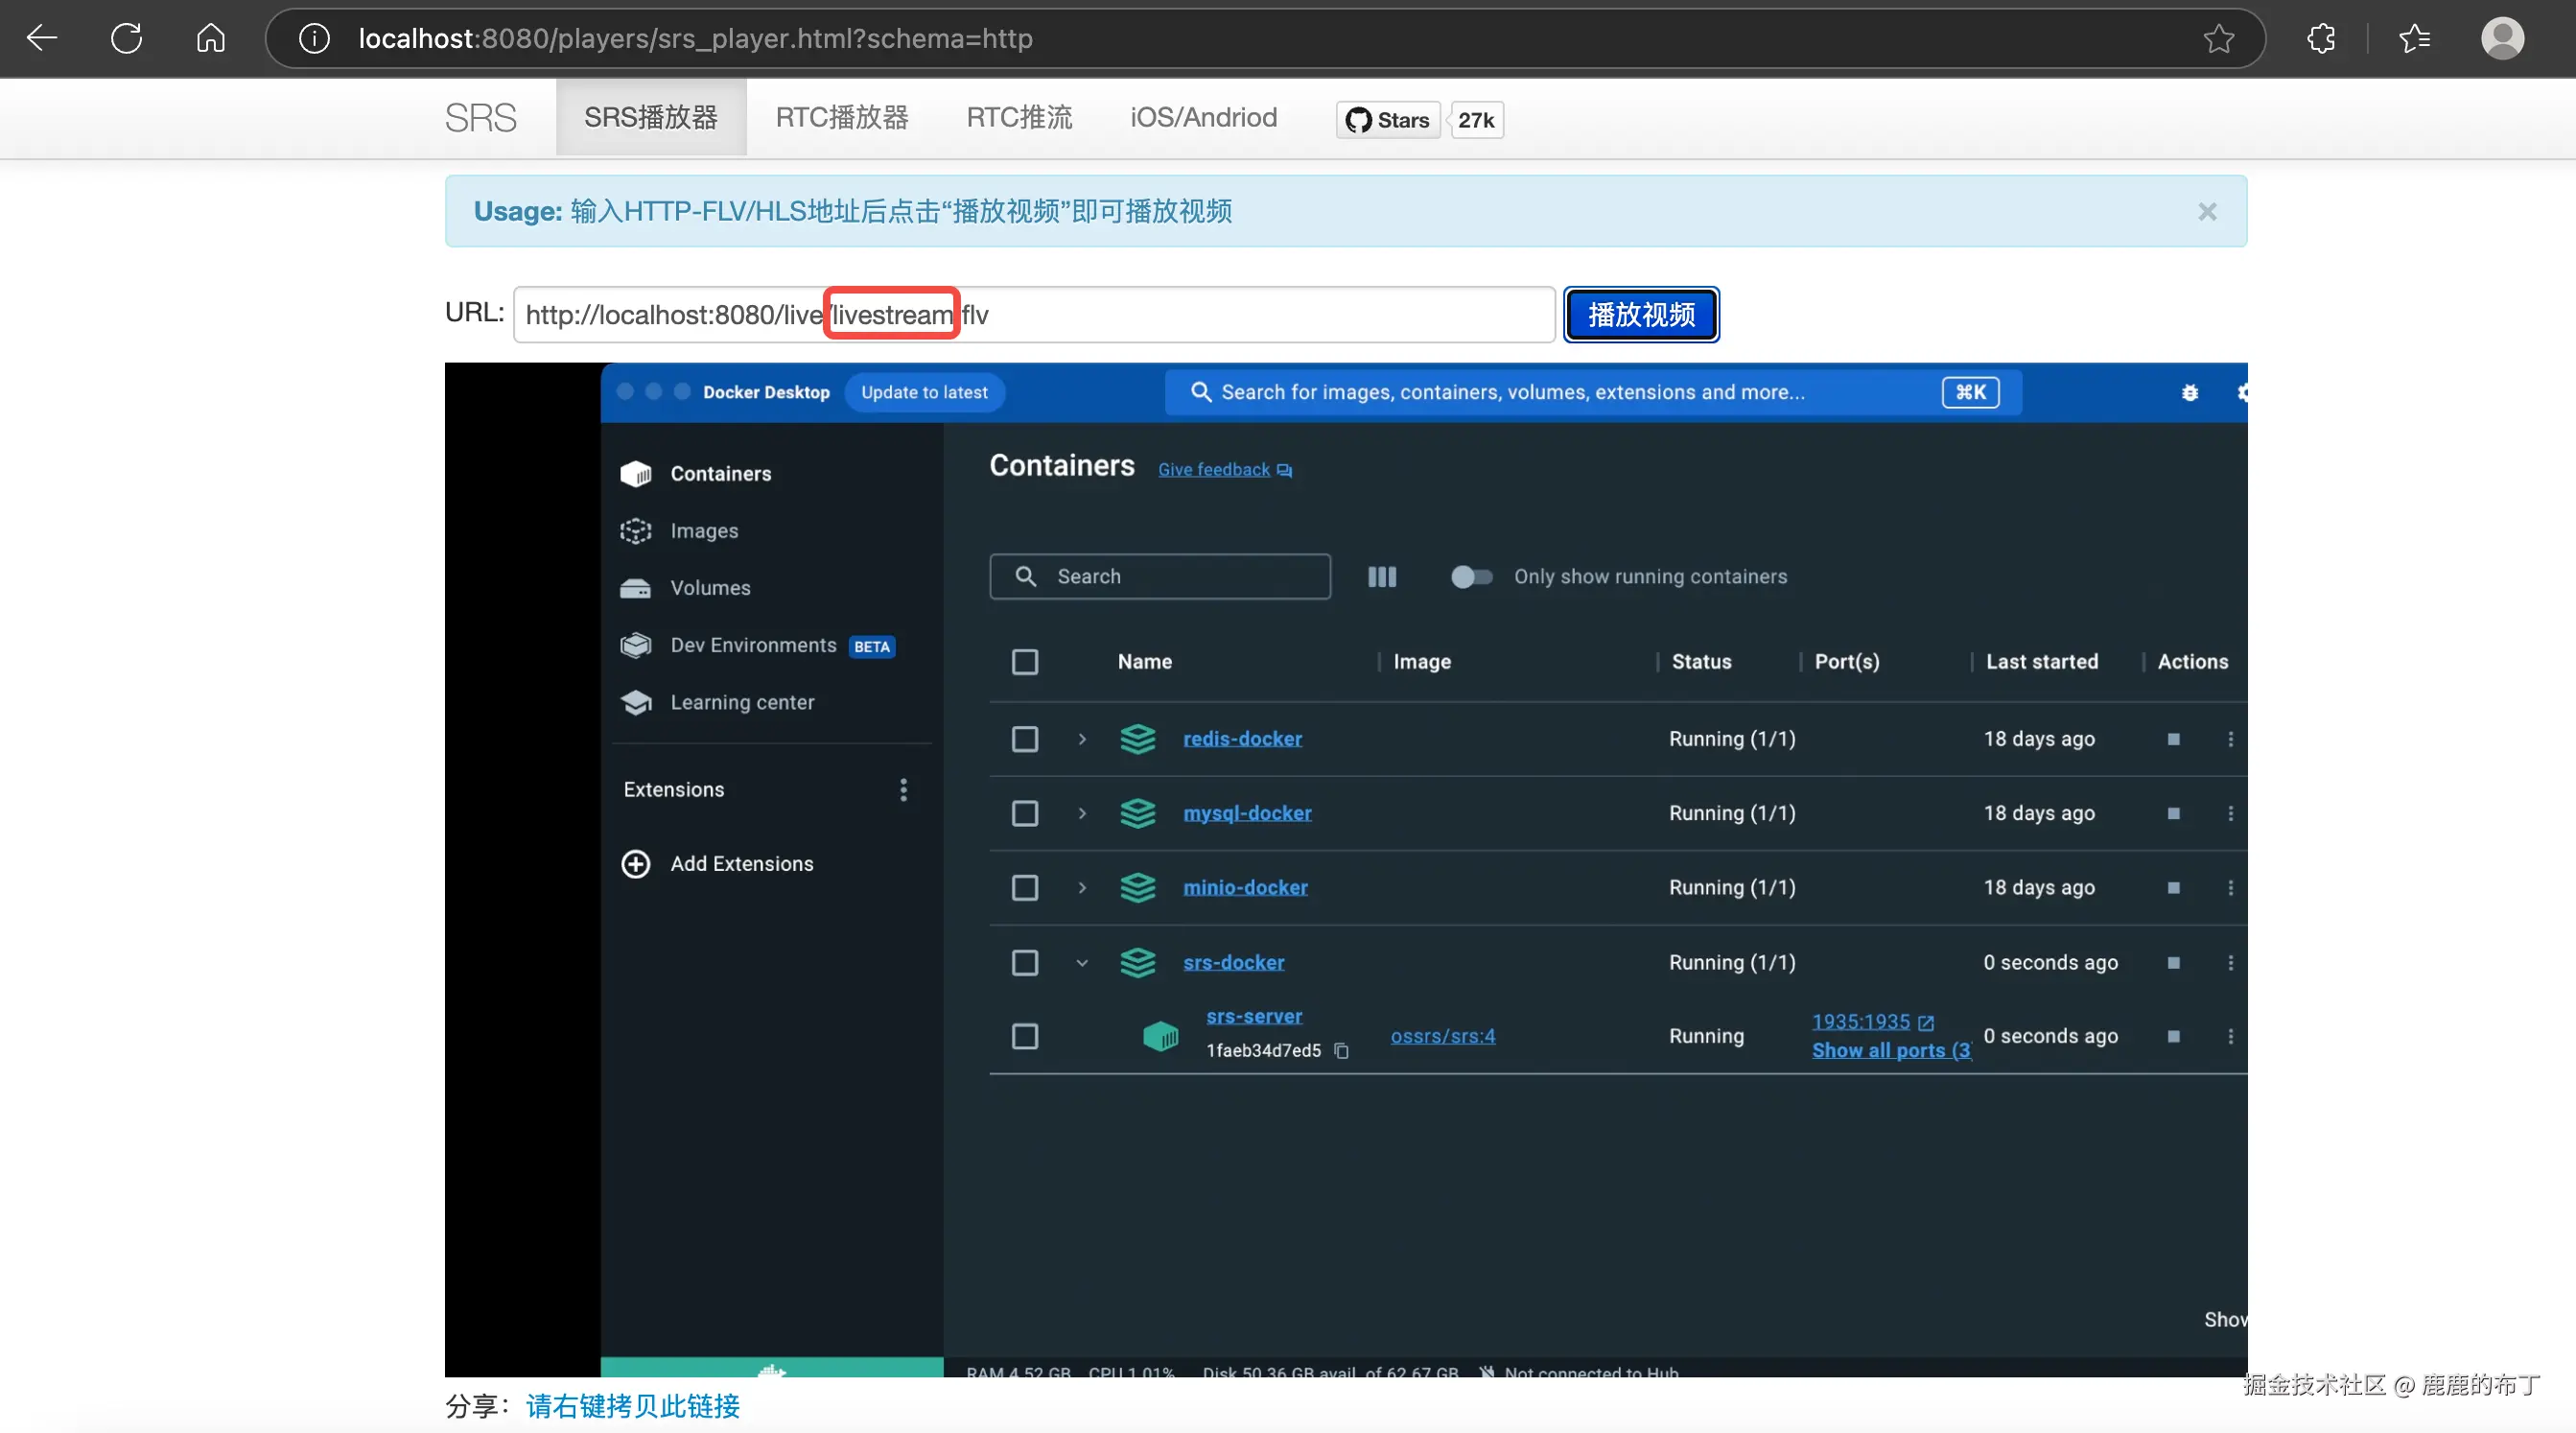Click the Docker Desktop global search bar
The height and width of the screenshot is (1433, 2576).
click(x=1592, y=392)
